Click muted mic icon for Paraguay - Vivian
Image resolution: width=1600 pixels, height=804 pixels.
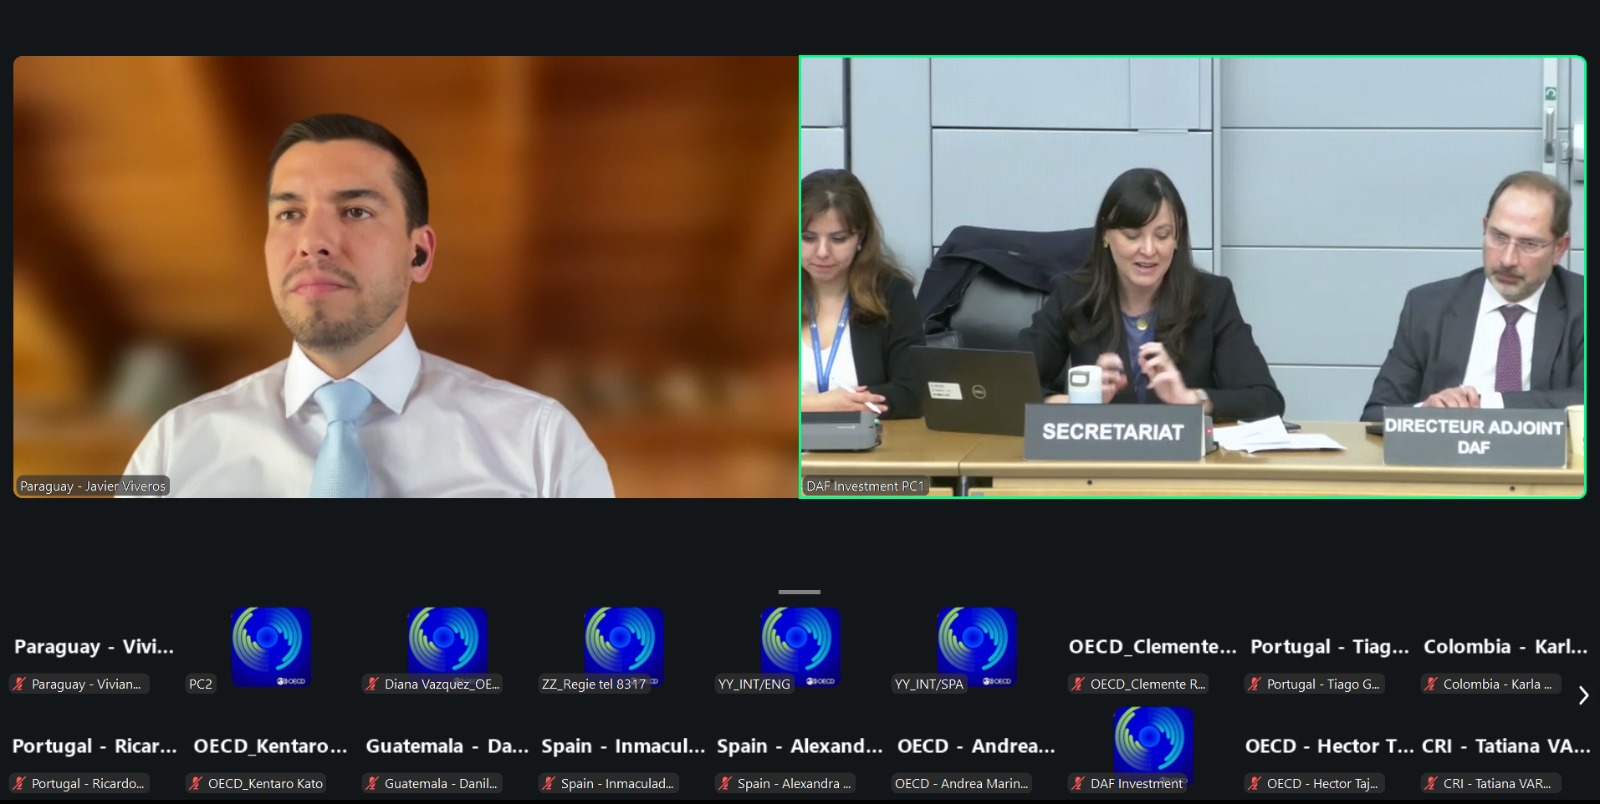point(19,684)
